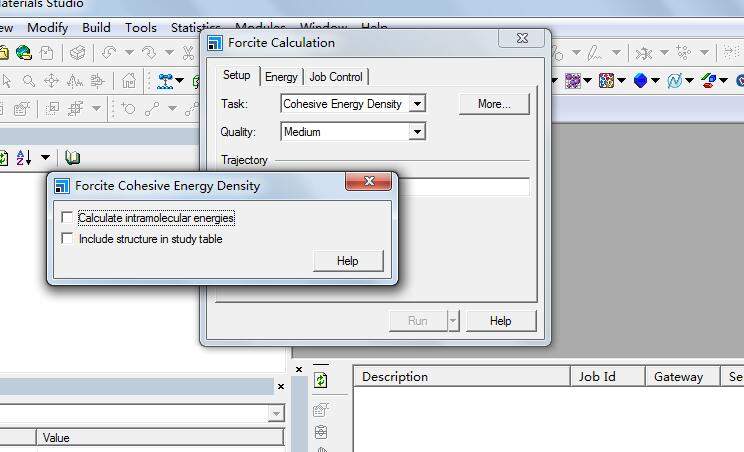
Task: Switch to the Job Control tab
Action: click(335, 77)
